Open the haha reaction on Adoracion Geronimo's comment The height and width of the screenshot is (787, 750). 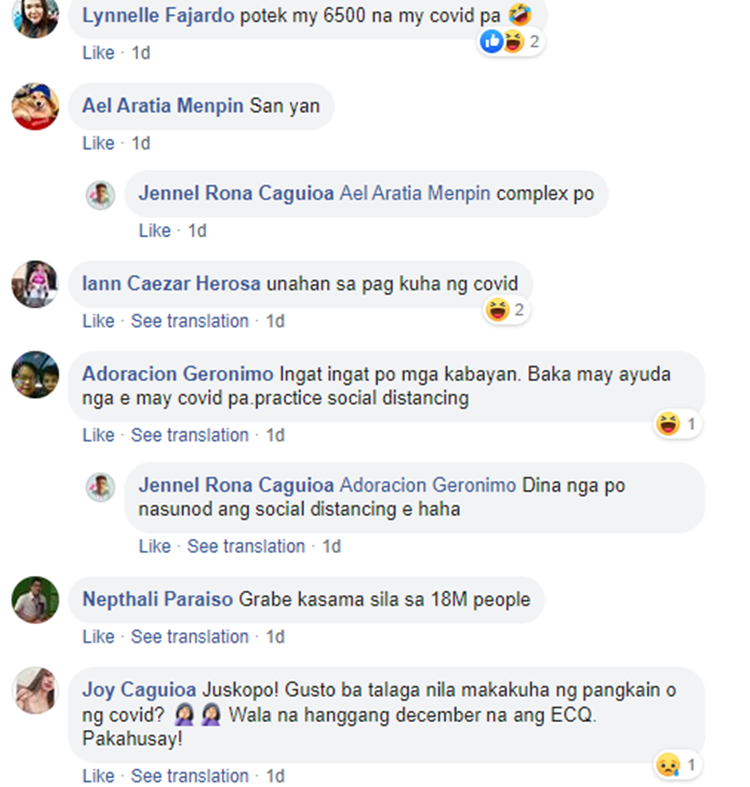click(678, 424)
